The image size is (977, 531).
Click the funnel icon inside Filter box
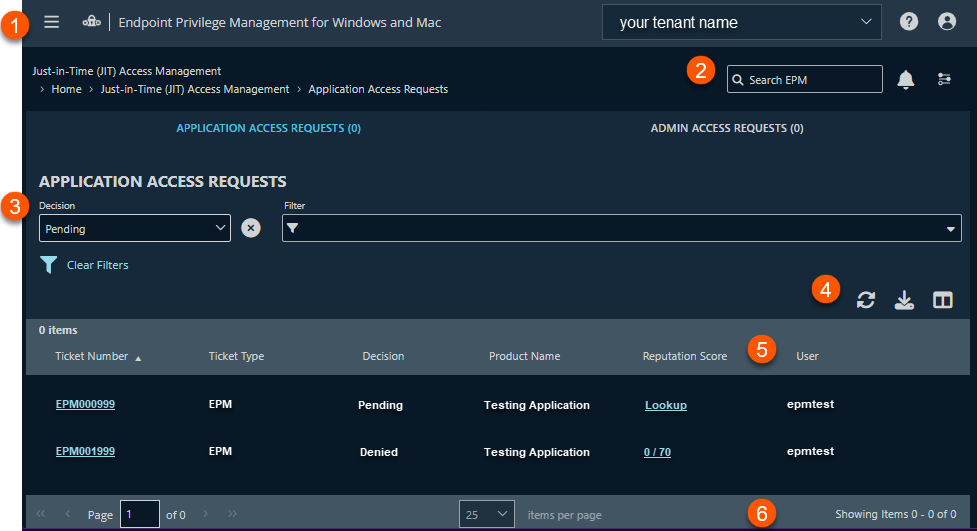click(292, 228)
